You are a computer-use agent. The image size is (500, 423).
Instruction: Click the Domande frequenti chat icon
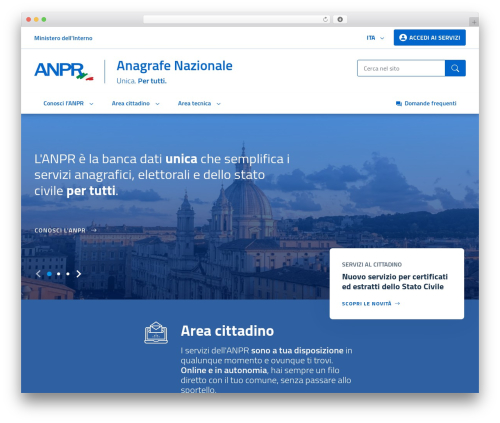[x=399, y=104]
